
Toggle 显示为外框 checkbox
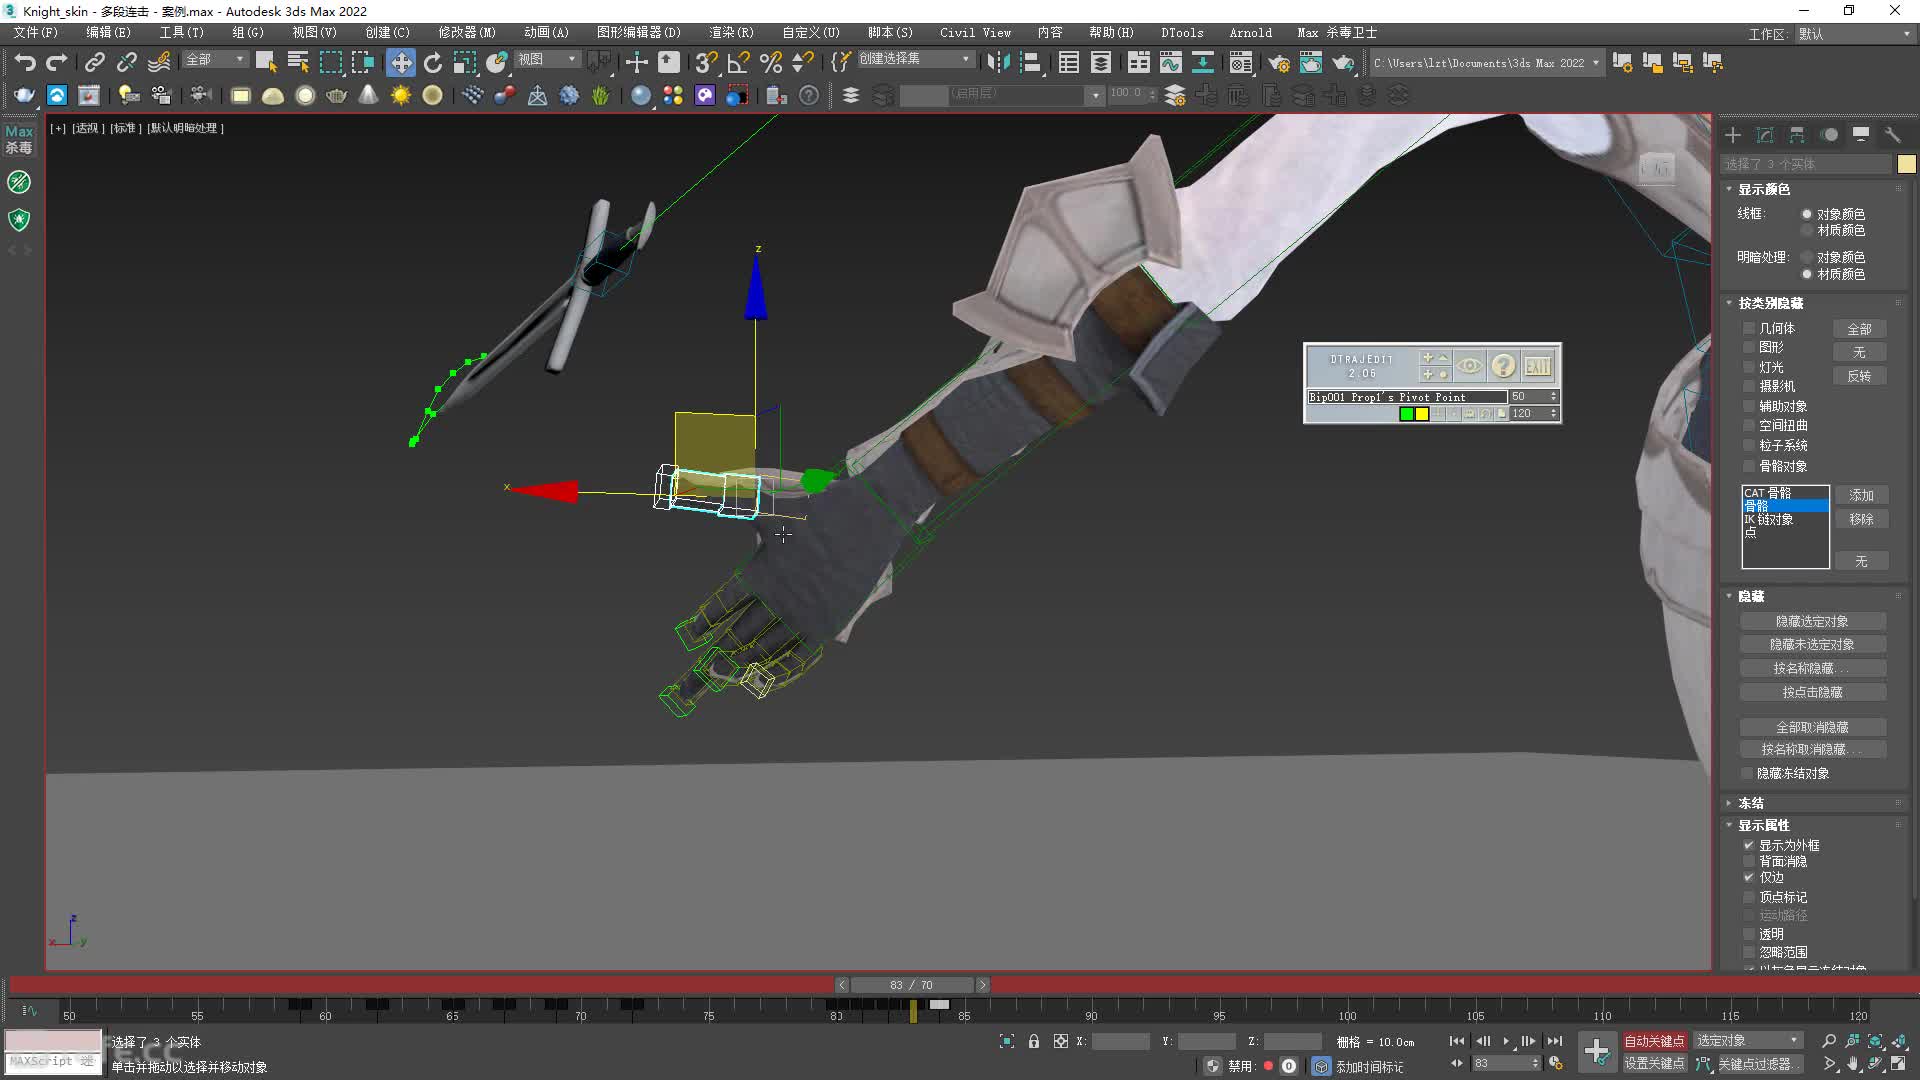tap(1749, 845)
